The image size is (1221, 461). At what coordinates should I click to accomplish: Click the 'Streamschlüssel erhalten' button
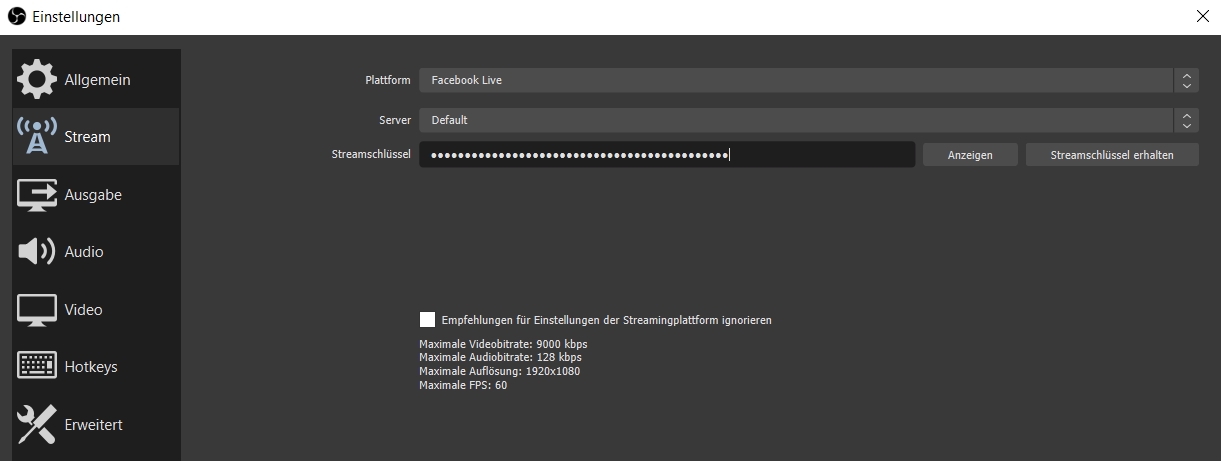coord(1112,155)
